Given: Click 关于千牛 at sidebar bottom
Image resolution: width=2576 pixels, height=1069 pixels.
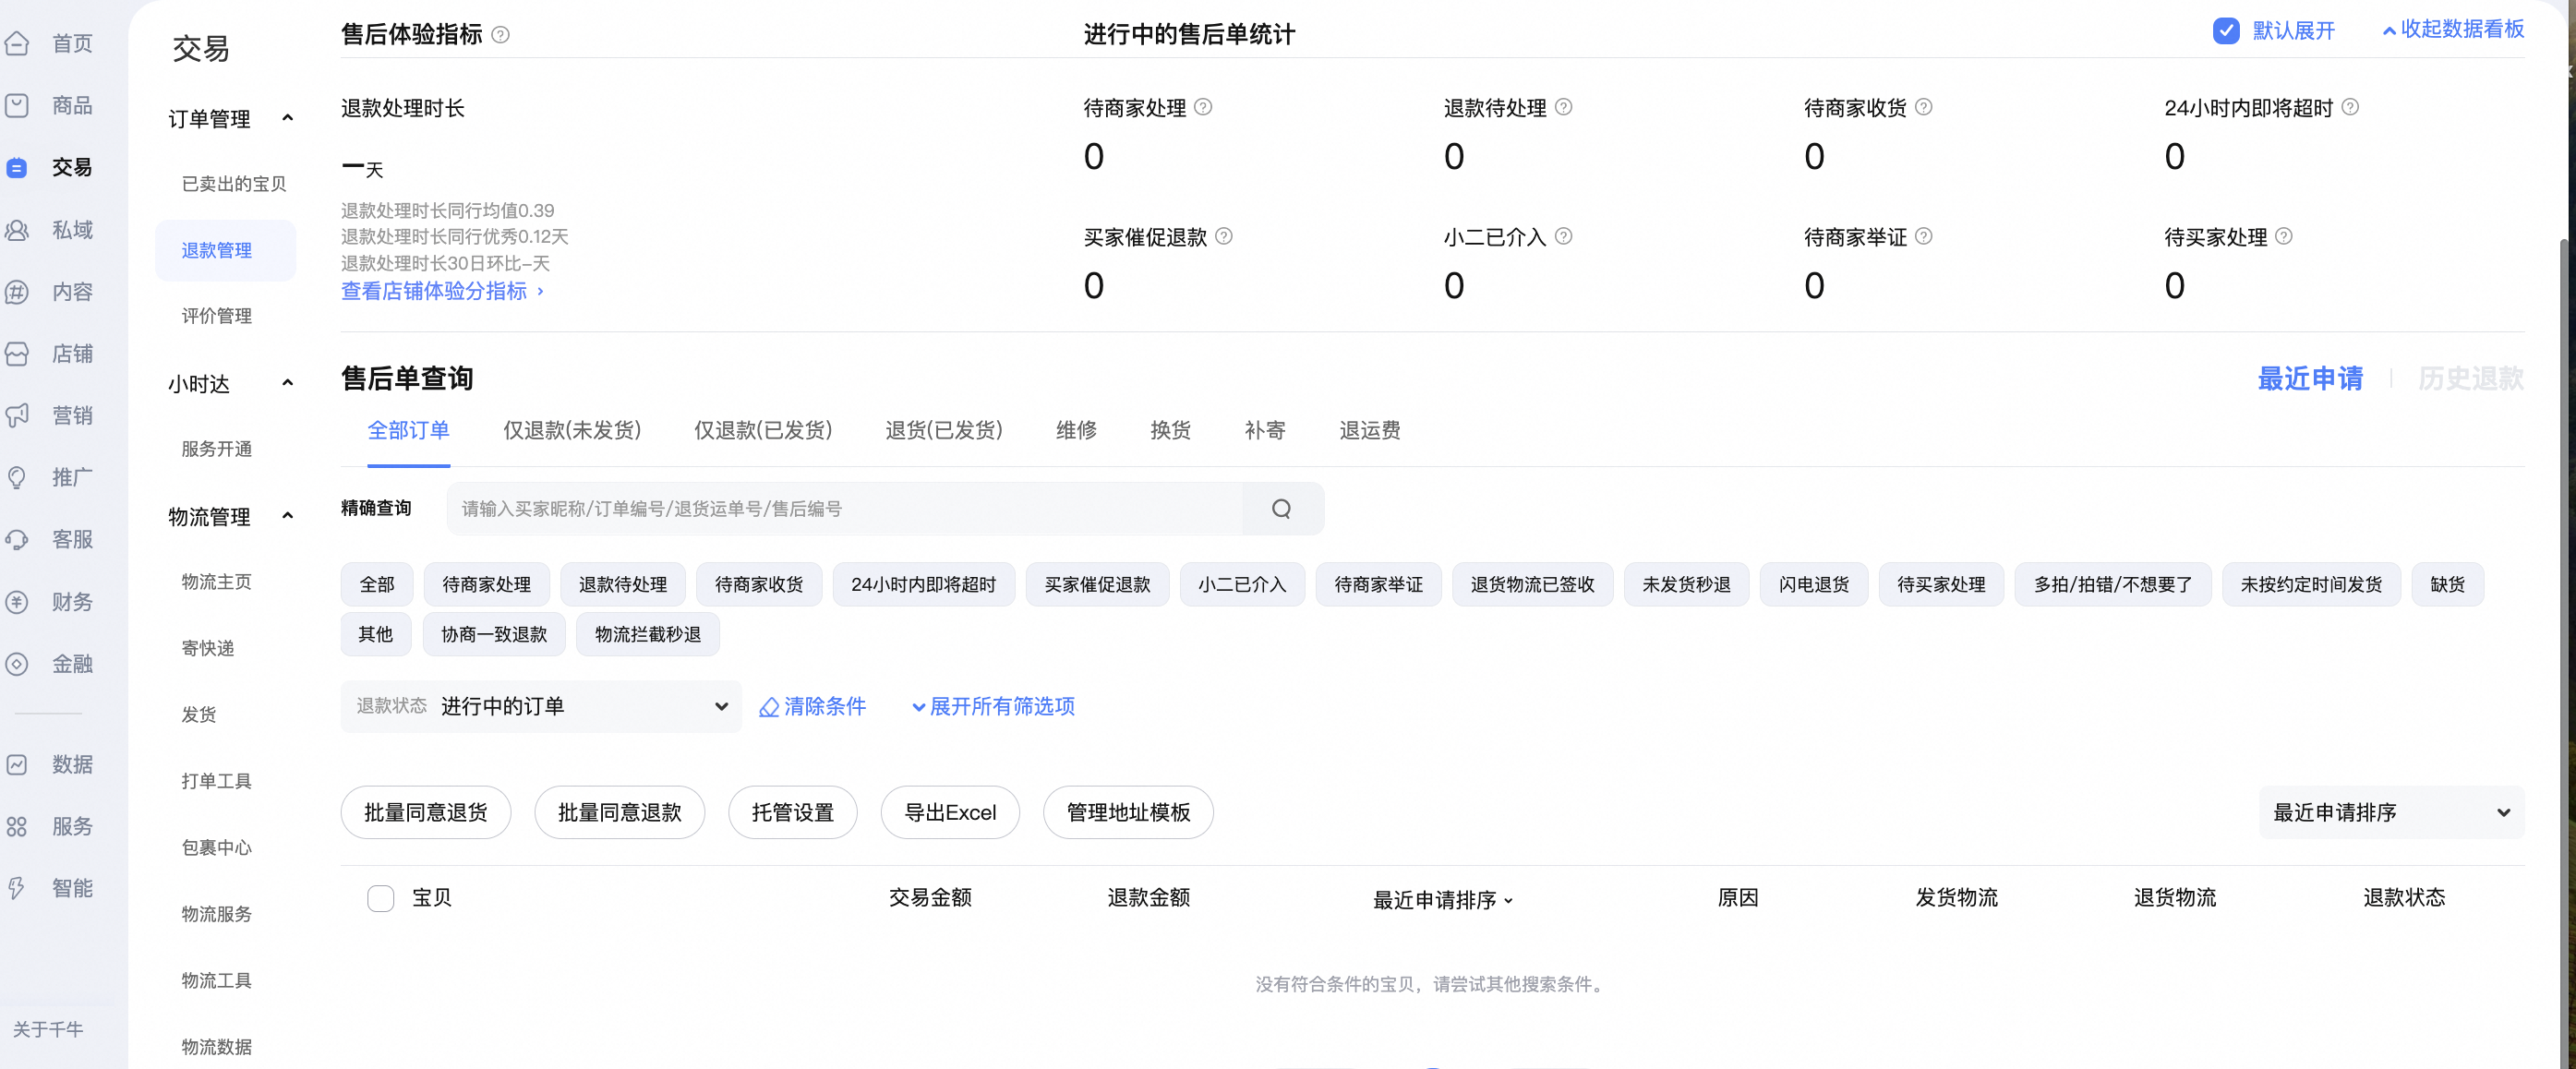Looking at the screenshot, I should (48, 1029).
